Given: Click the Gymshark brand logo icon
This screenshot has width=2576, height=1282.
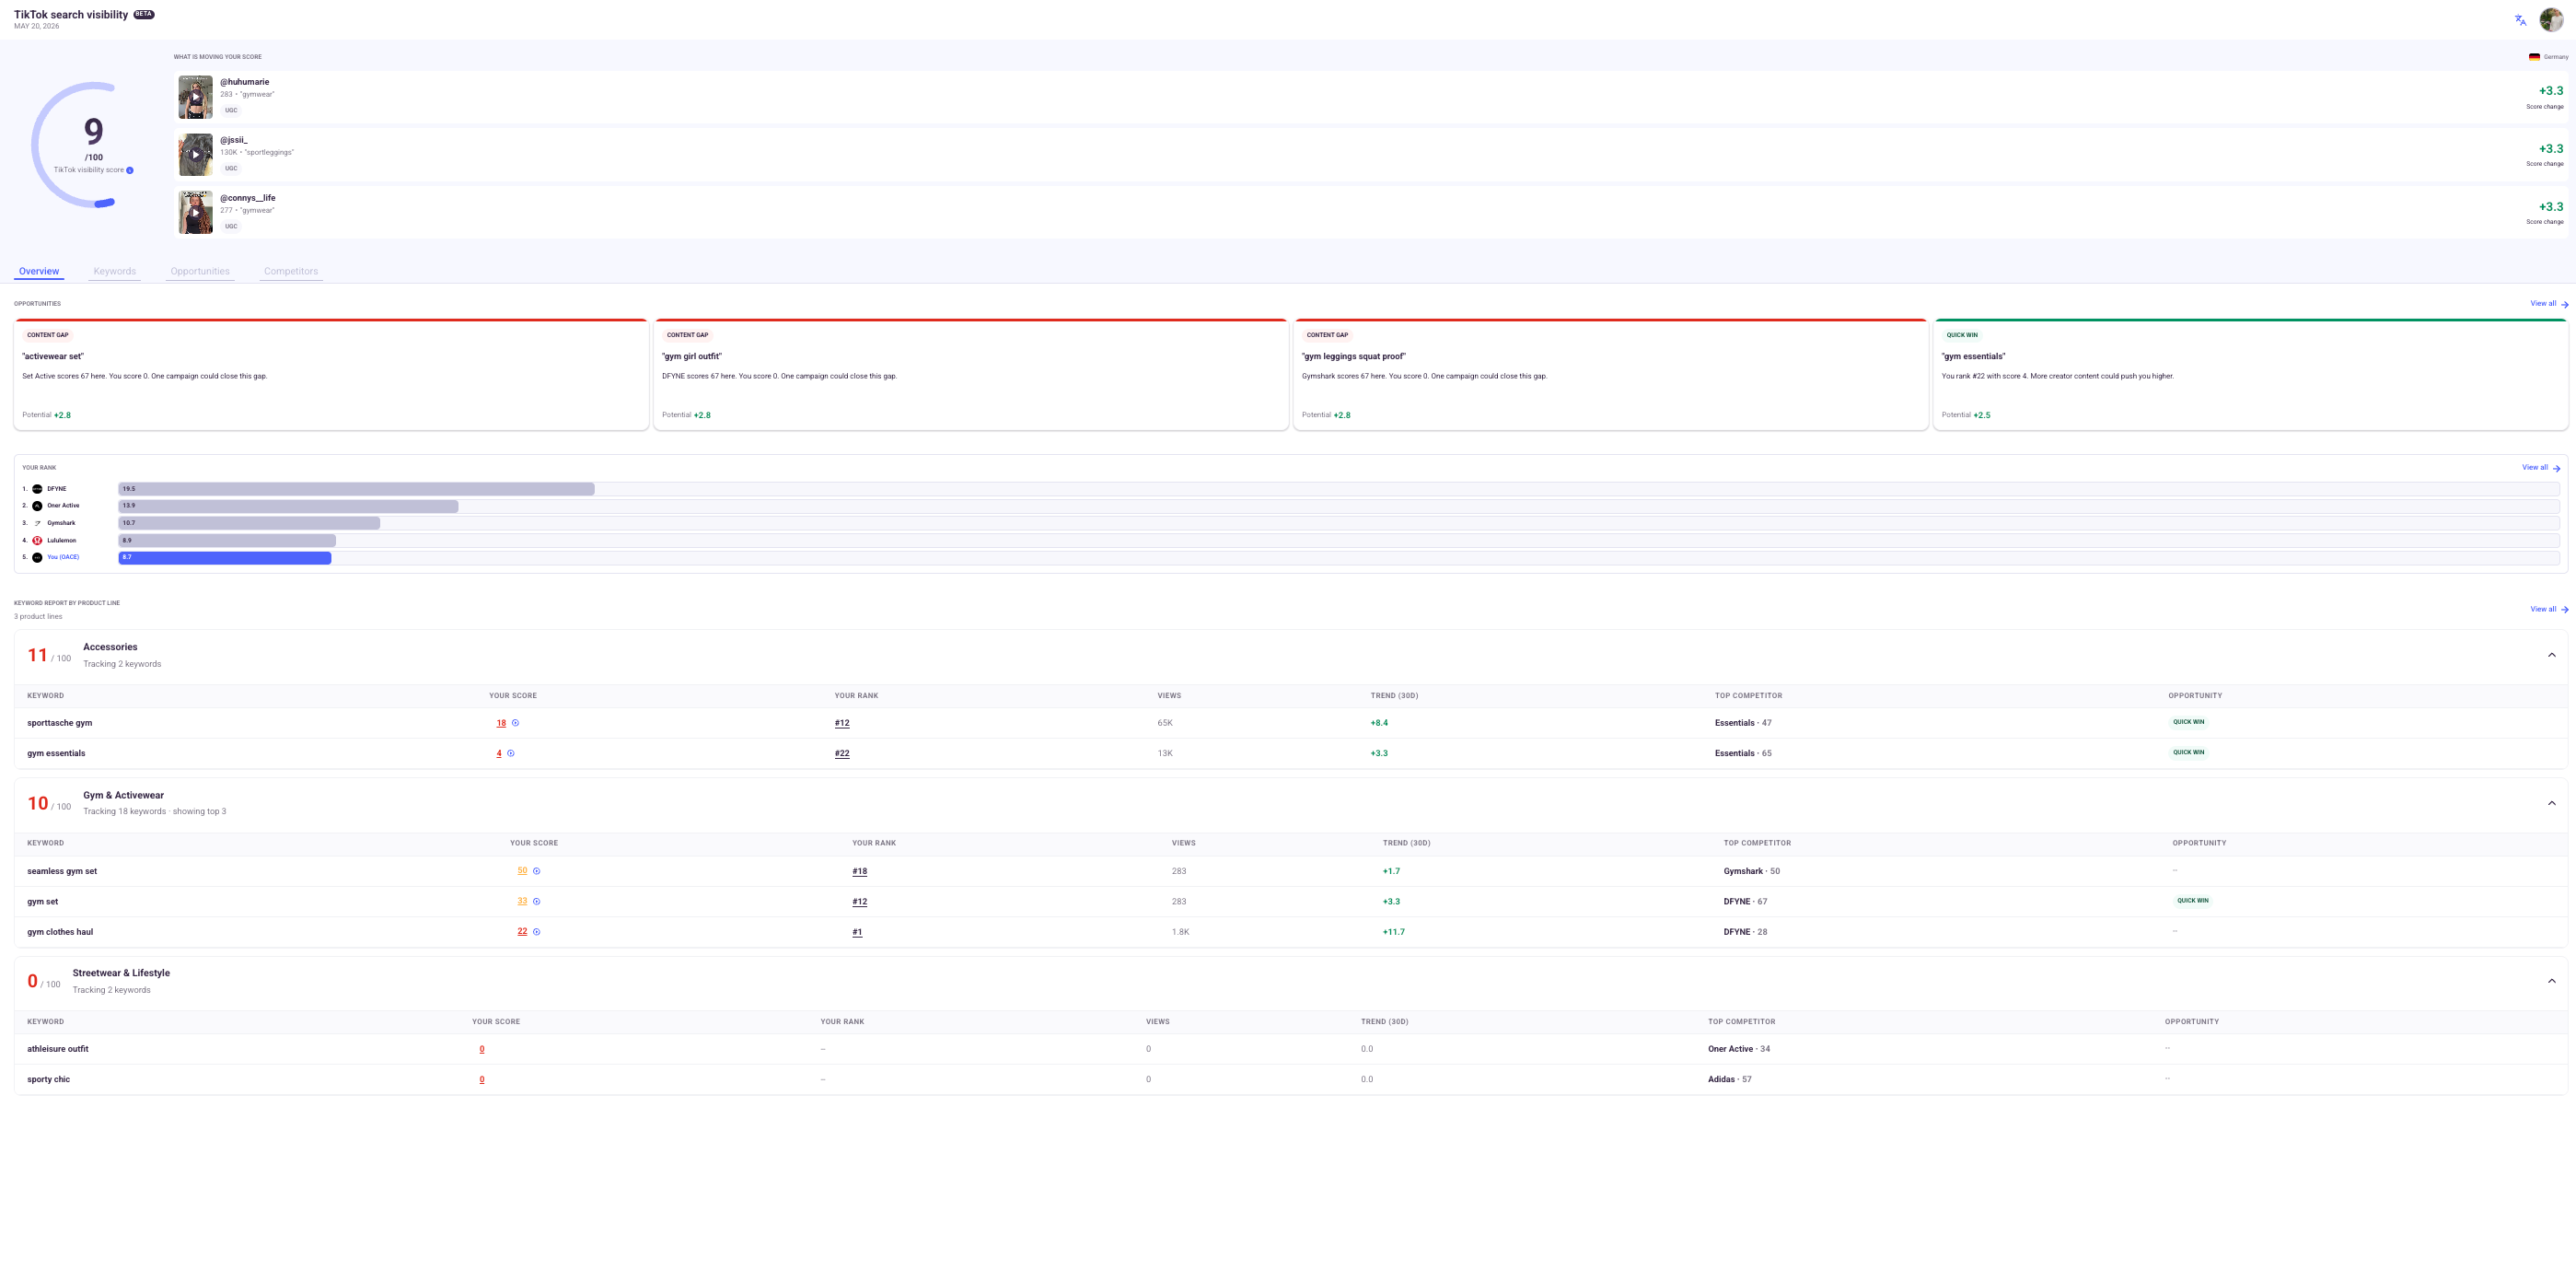Looking at the screenshot, I should pyautogui.click(x=37, y=523).
